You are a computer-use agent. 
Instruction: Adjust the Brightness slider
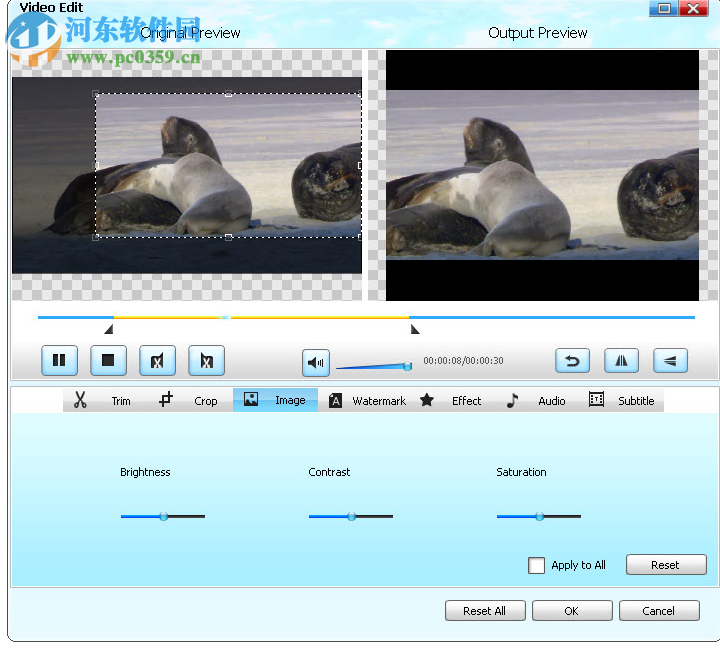pos(163,517)
